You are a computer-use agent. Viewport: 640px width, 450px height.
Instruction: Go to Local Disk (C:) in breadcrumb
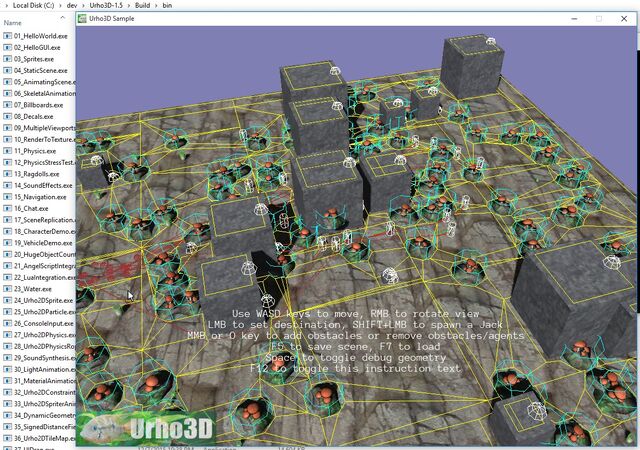point(33,5)
